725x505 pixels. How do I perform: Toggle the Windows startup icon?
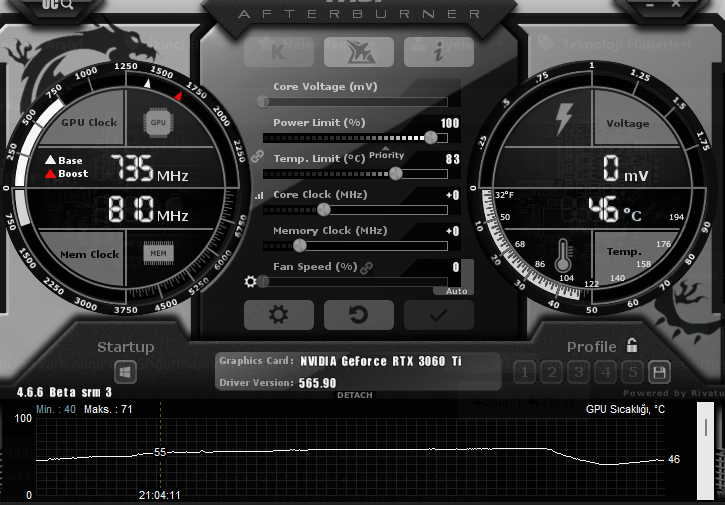(125, 372)
